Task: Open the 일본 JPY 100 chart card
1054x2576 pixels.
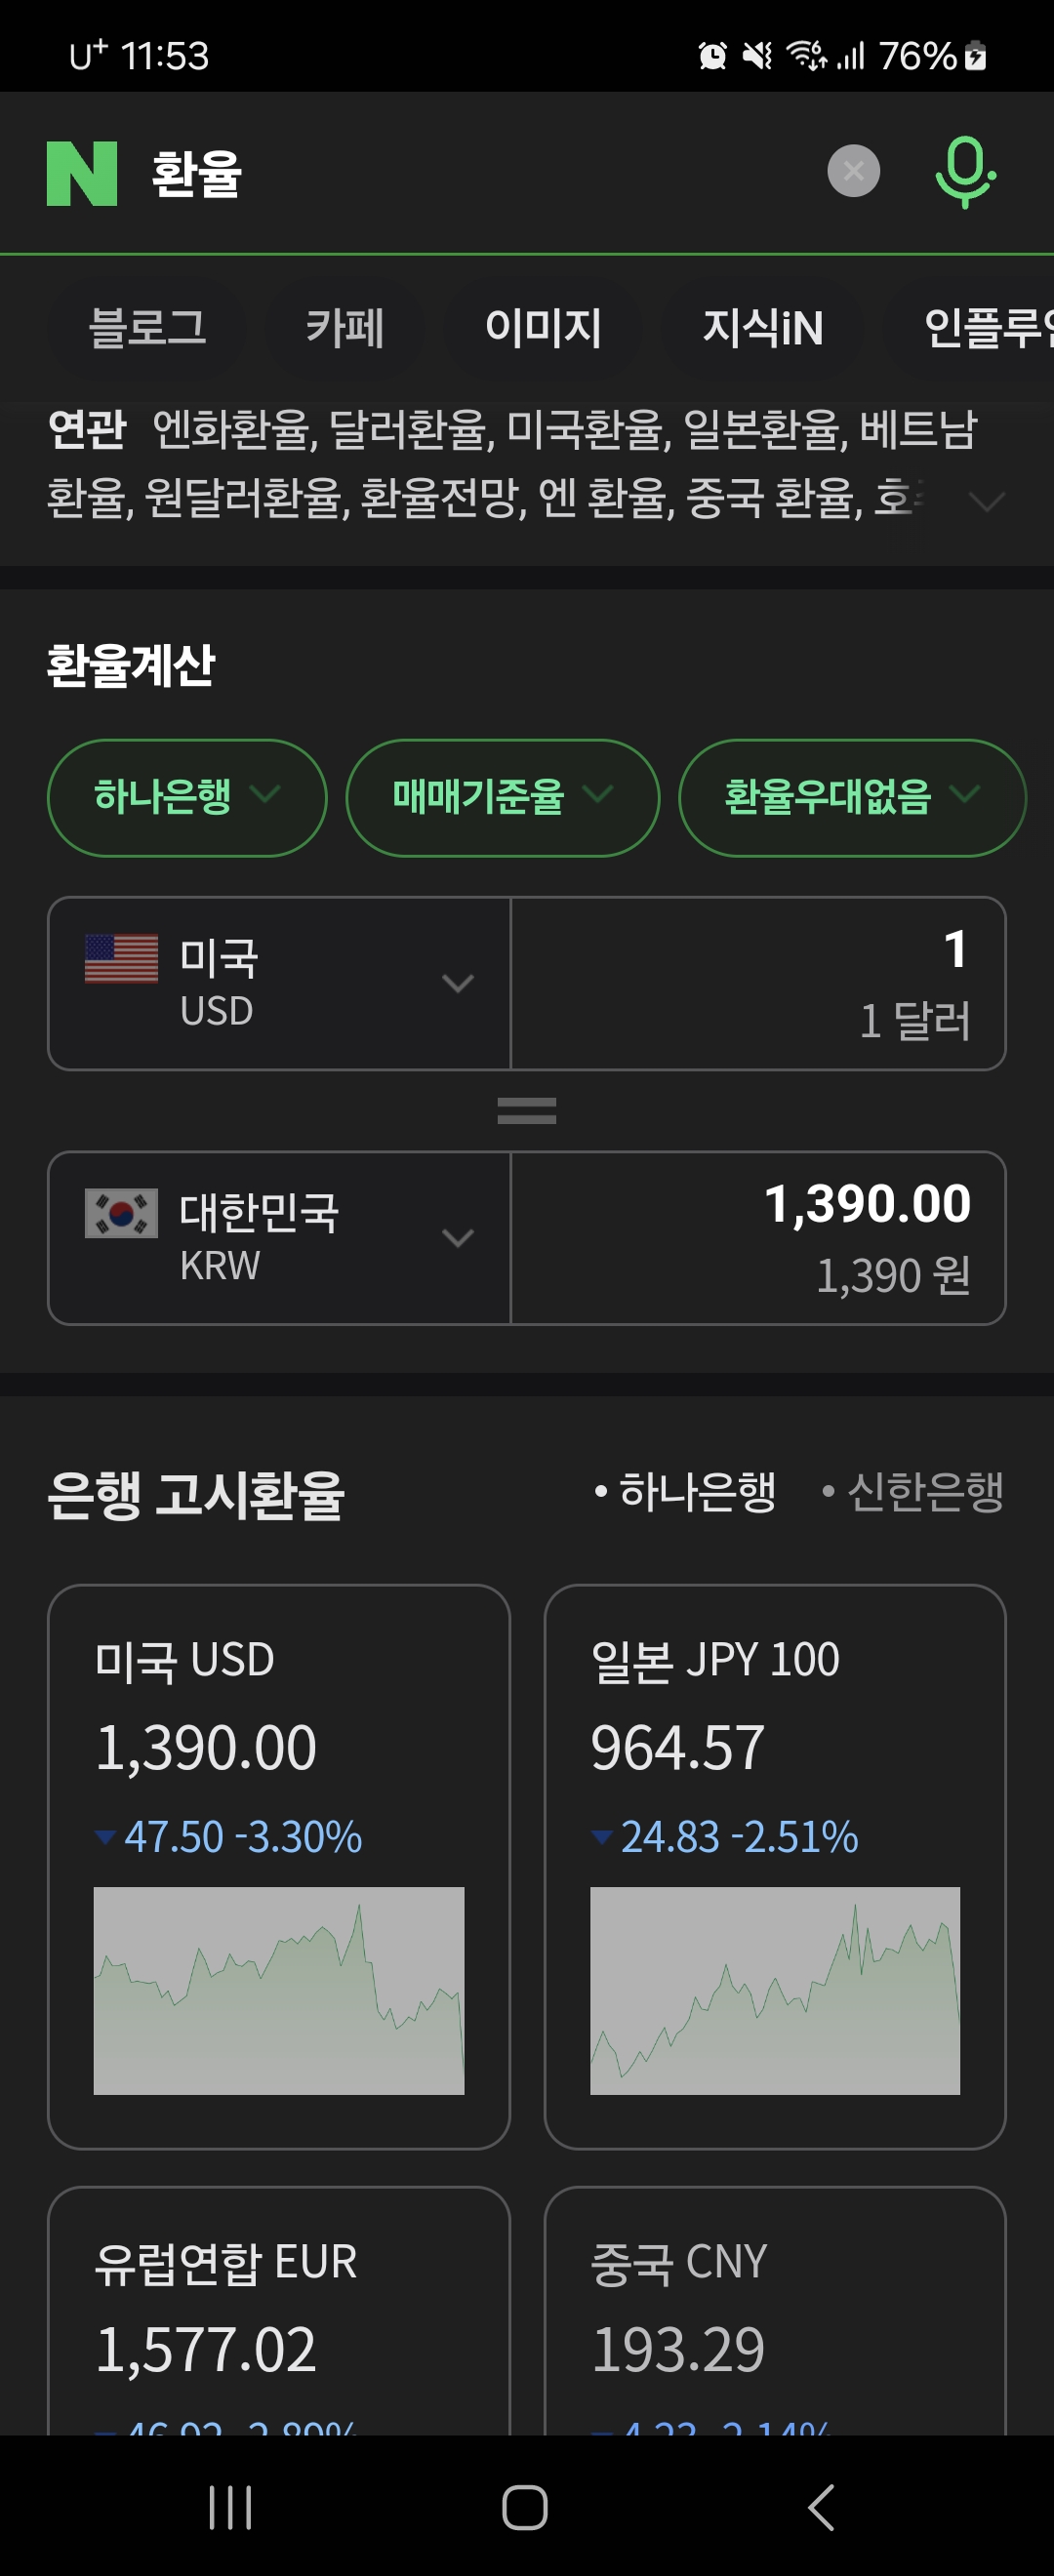Action: [x=774, y=1866]
